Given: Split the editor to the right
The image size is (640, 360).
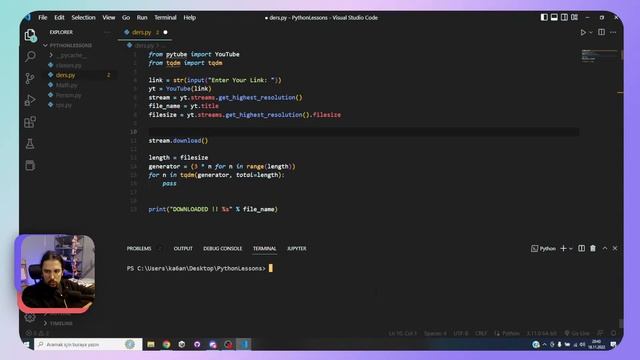Looking at the screenshot, I should click(601, 32).
